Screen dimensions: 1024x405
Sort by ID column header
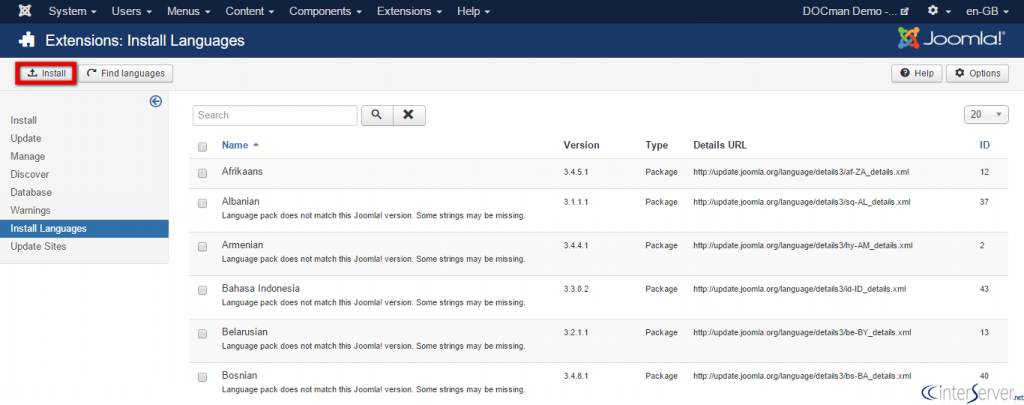[984, 145]
